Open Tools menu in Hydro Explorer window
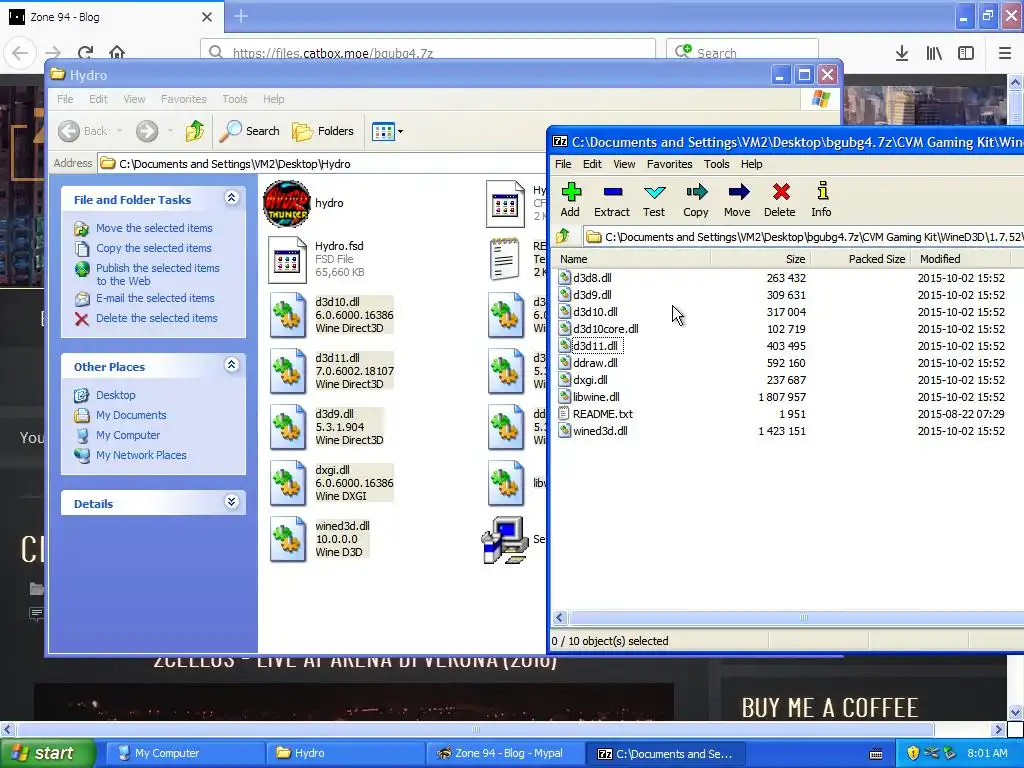The image size is (1024, 768). point(234,99)
